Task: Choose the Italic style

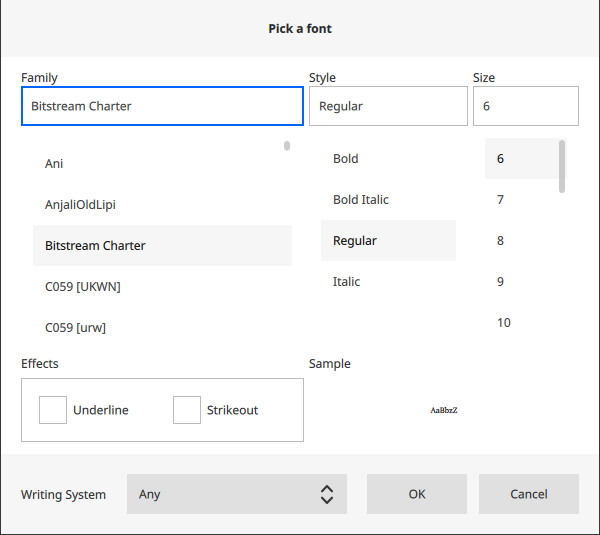Action: [x=346, y=281]
